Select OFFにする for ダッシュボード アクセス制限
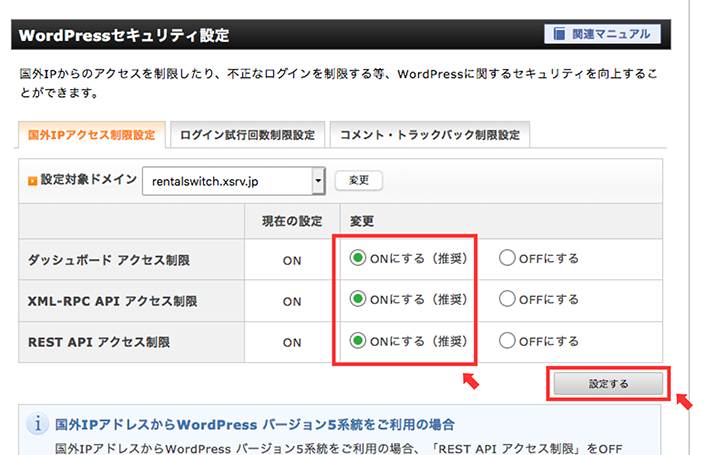The image size is (720, 455). pos(507,258)
